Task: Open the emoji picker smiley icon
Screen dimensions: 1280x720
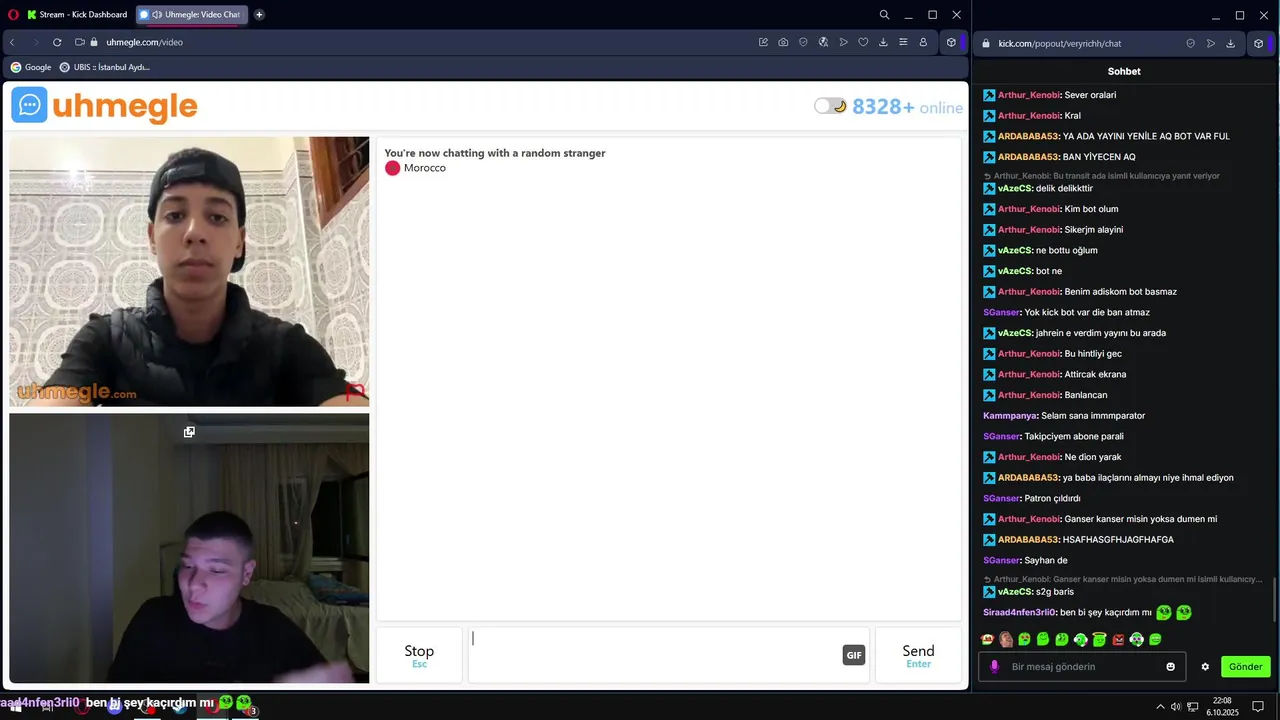Action: (x=1171, y=667)
